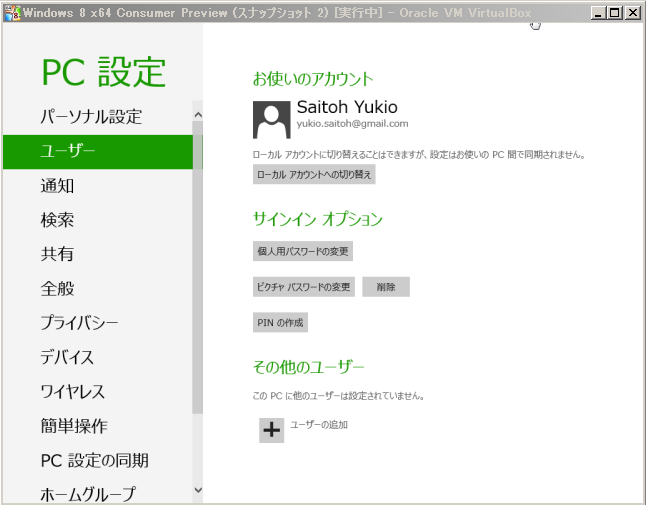The image size is (646, 505).
Task: Click the plus icon to add user
Action: [271, 430]
